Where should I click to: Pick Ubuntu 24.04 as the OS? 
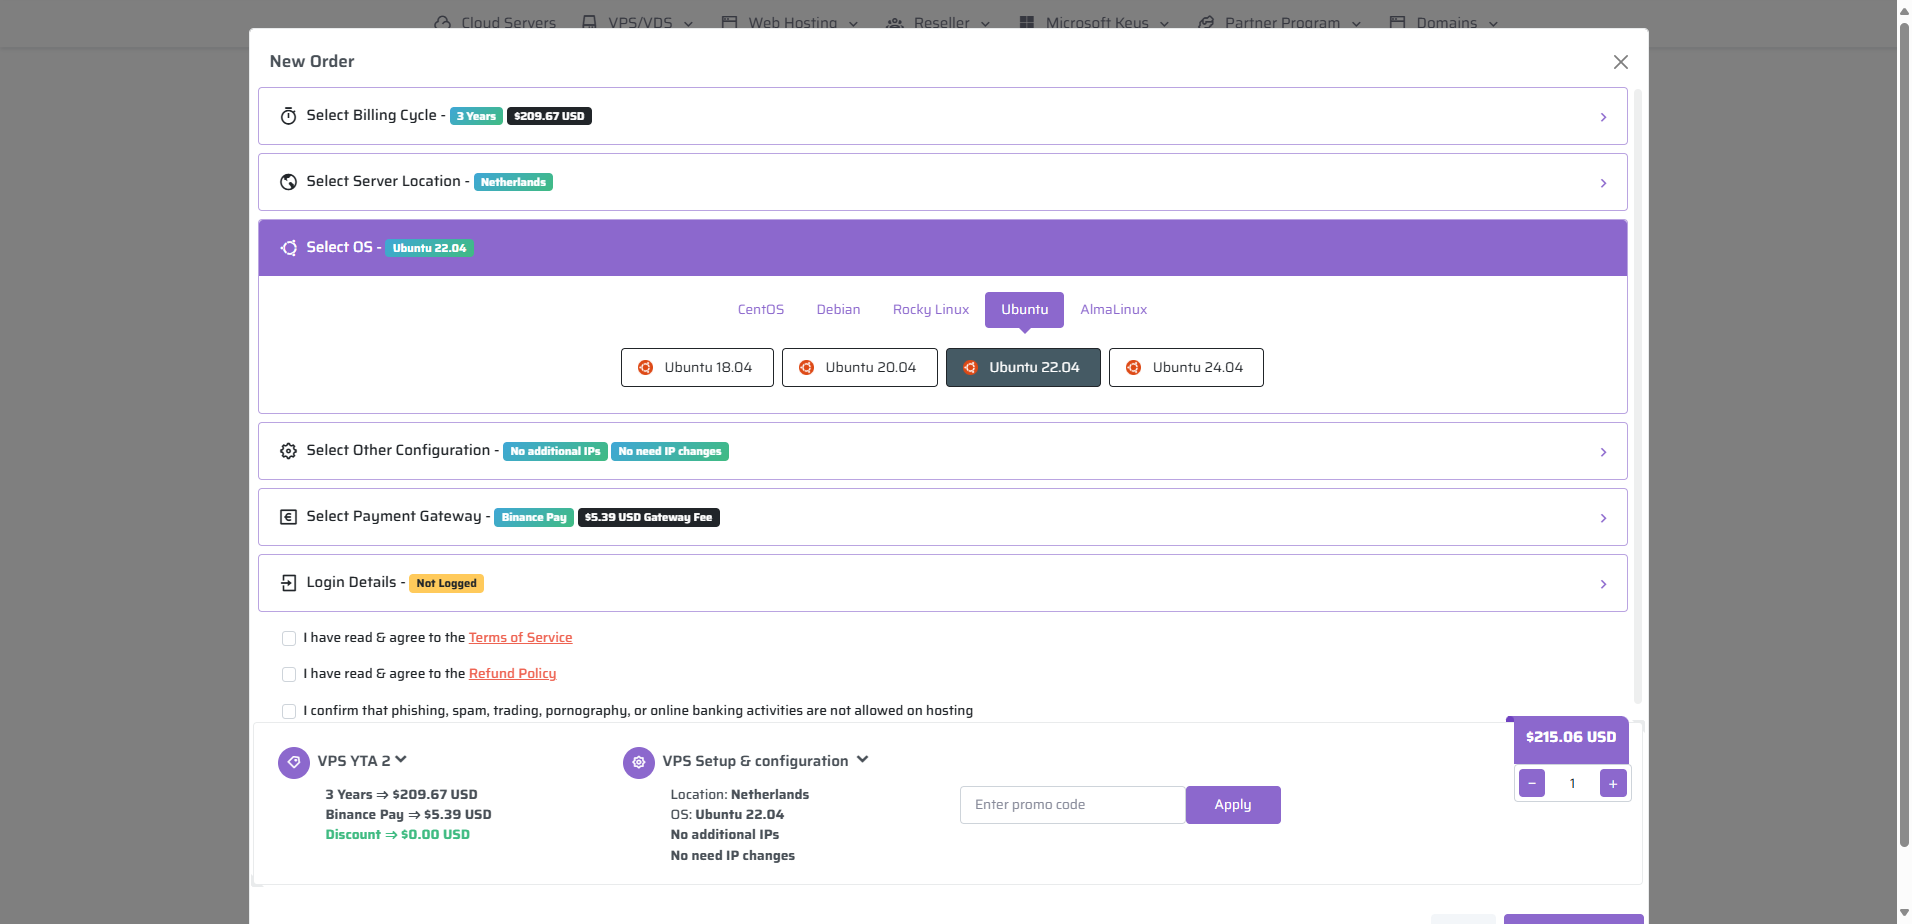(x=1186, y=367)
